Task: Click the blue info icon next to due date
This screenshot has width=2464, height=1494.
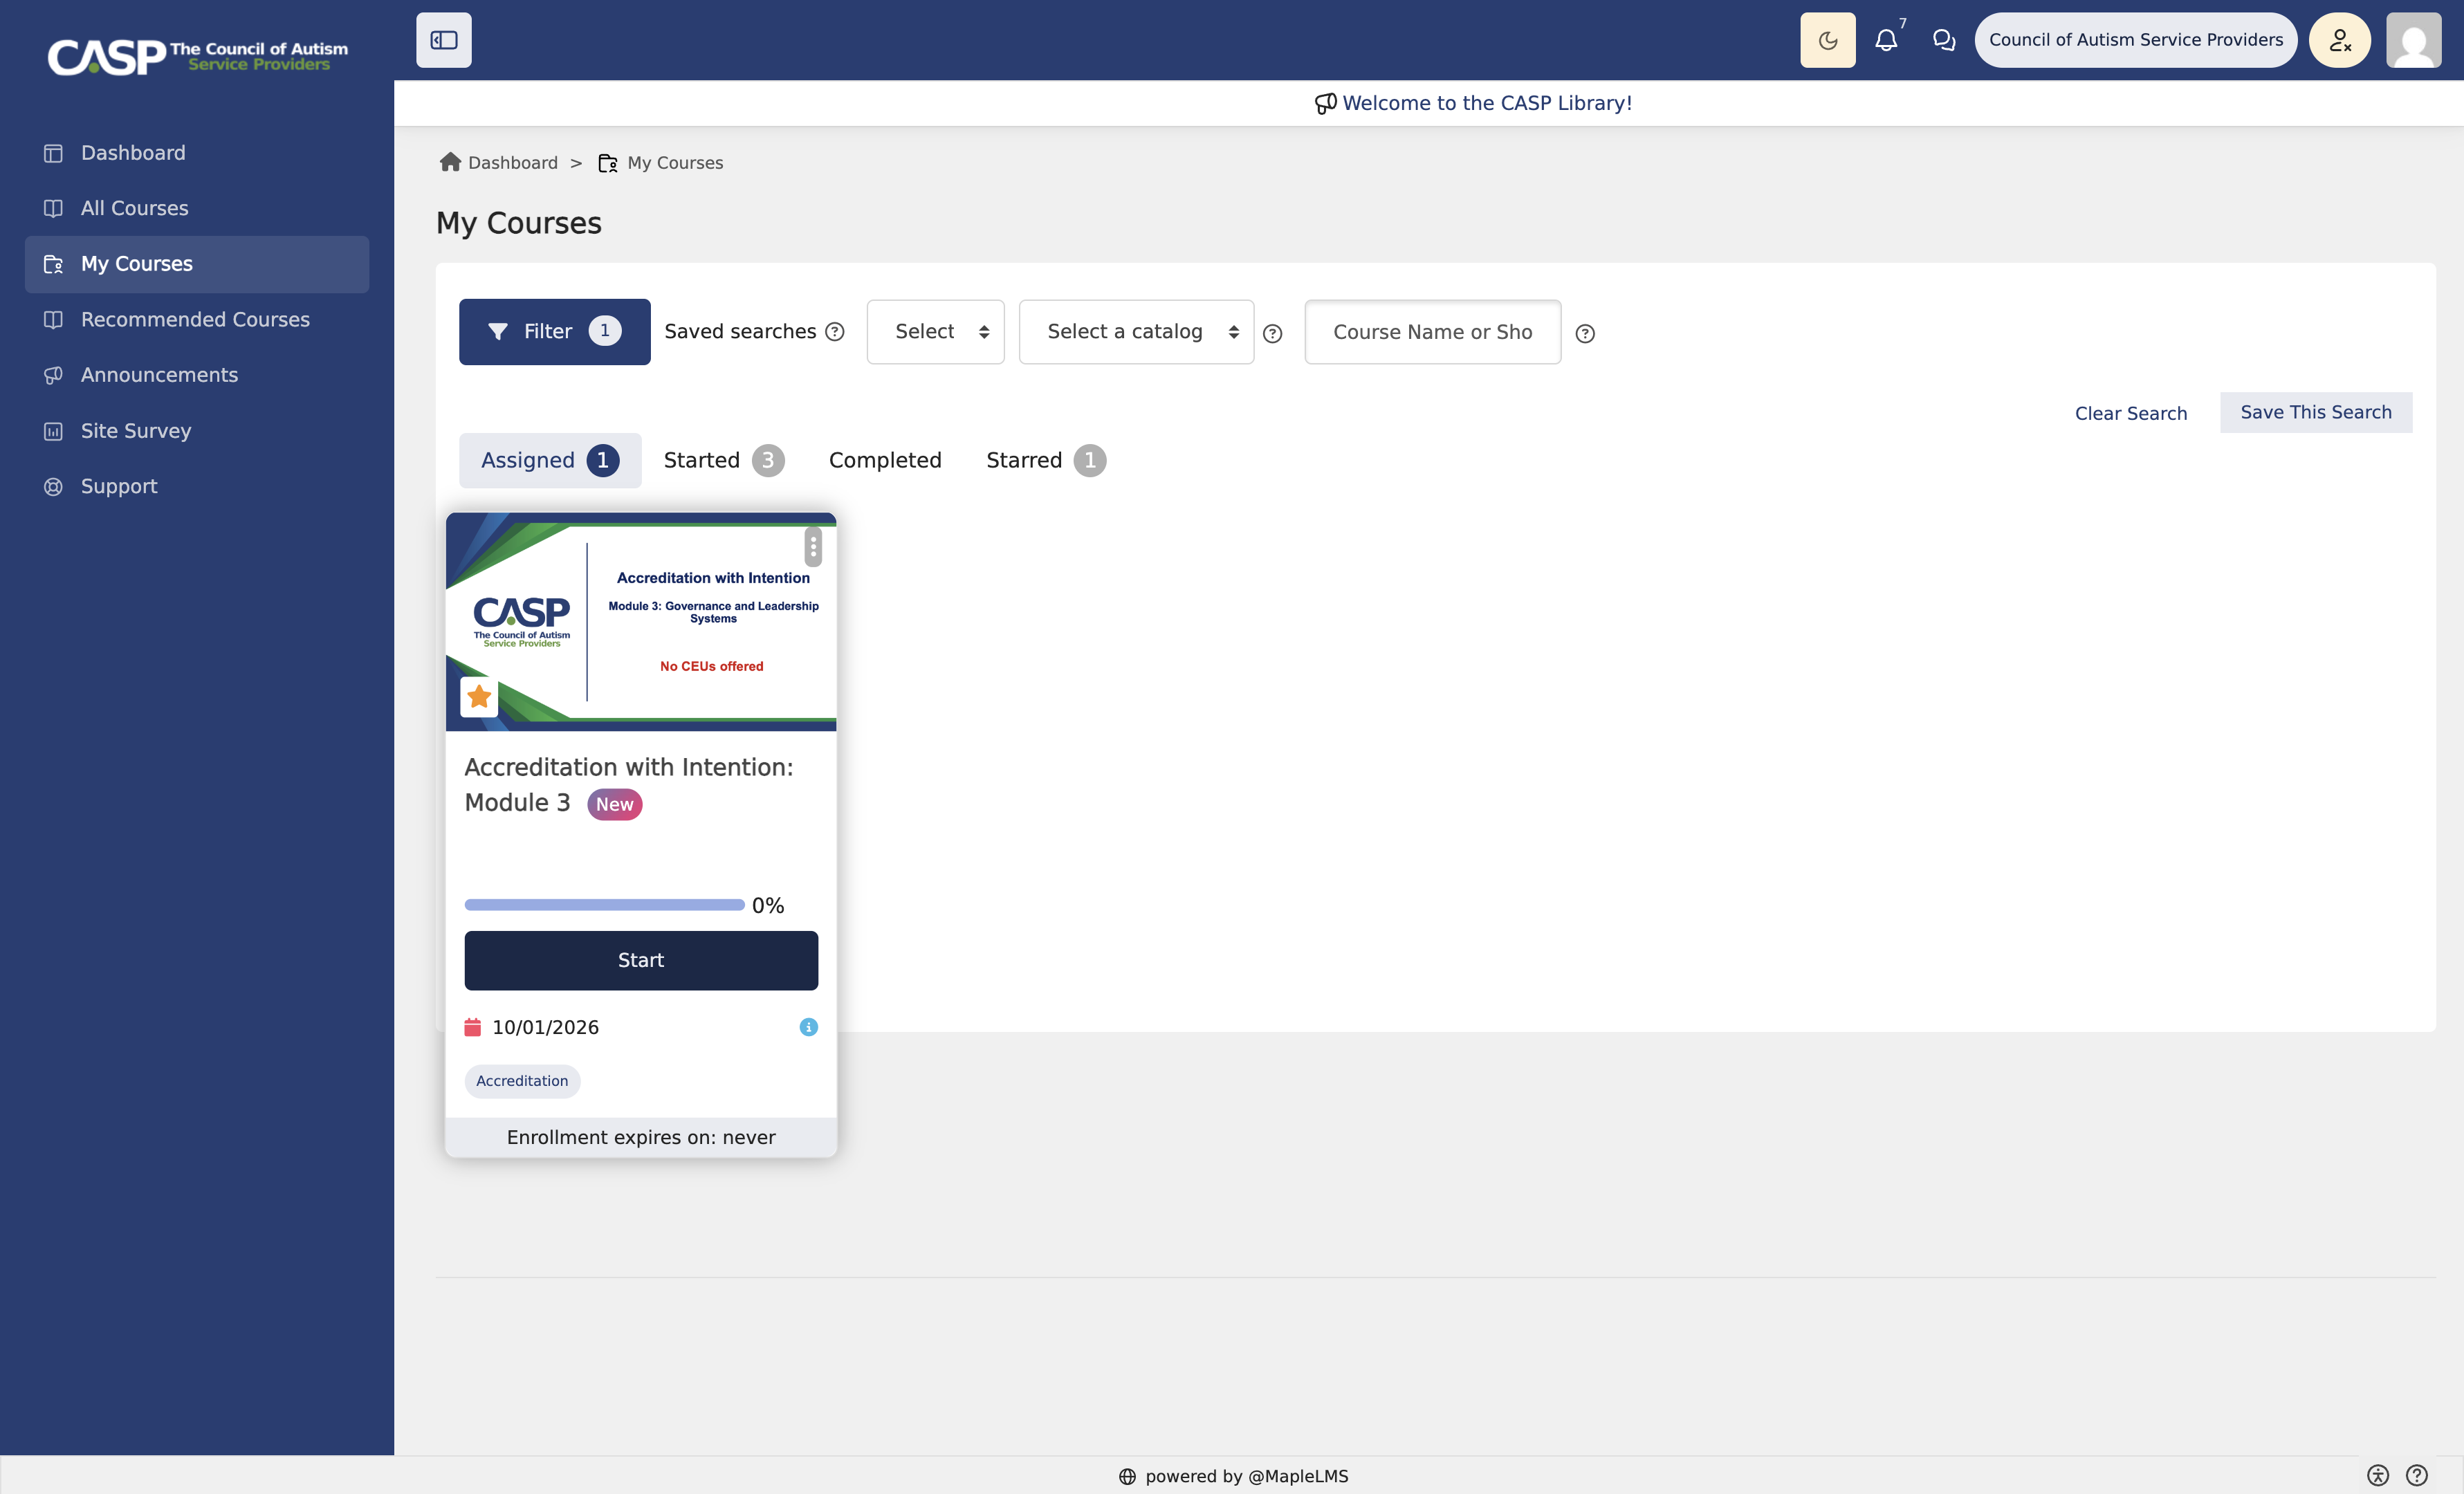Action: tap(808, 1027)
